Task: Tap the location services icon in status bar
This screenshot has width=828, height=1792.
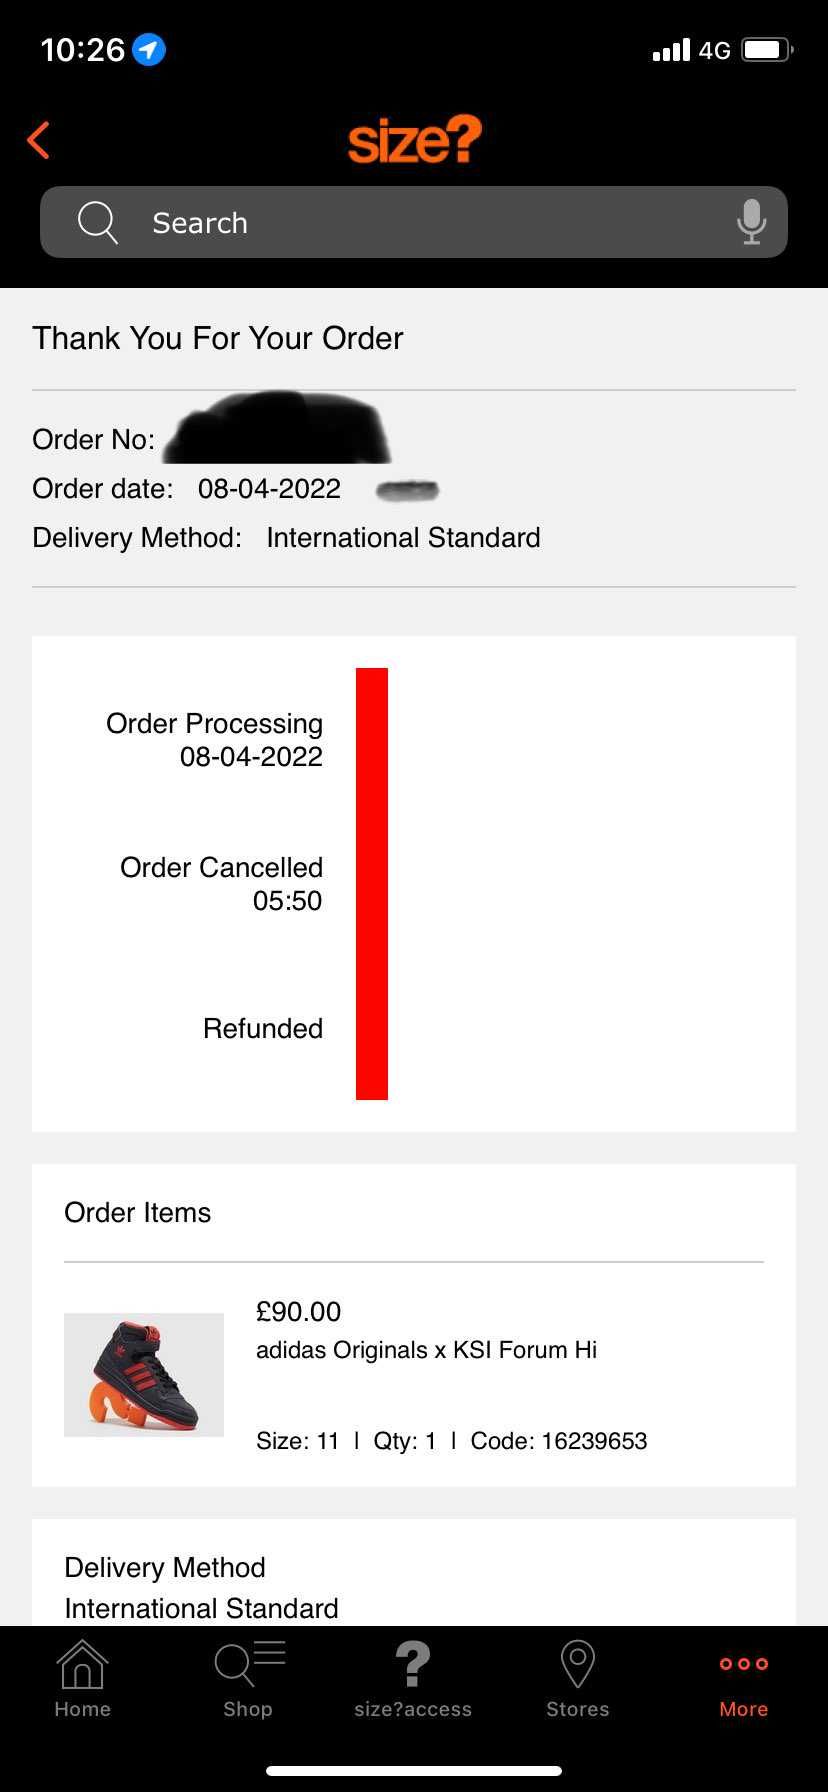Action: [149, 49]
